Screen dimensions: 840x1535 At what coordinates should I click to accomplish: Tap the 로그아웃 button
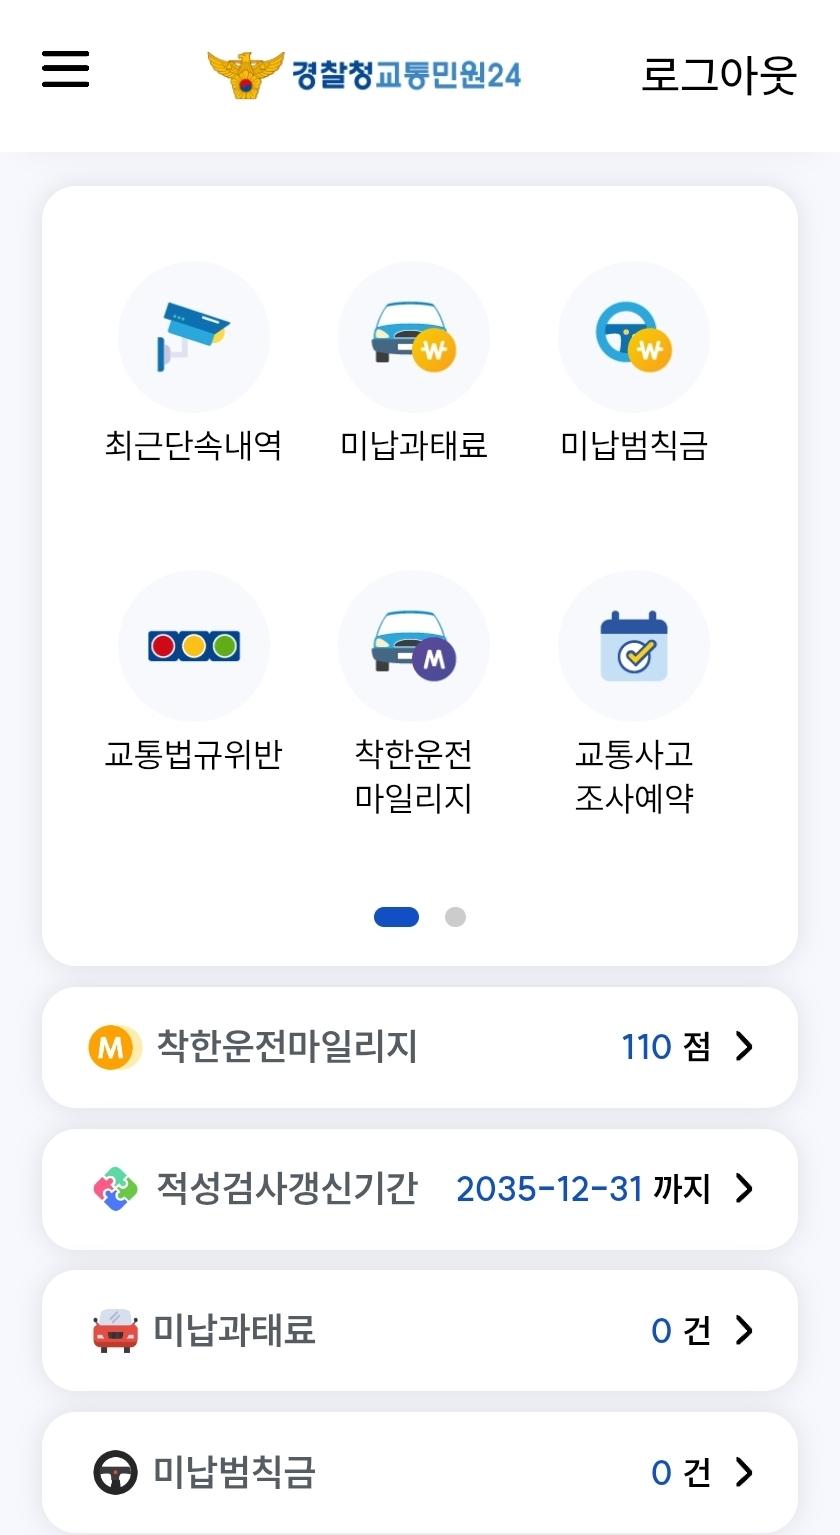718,75
